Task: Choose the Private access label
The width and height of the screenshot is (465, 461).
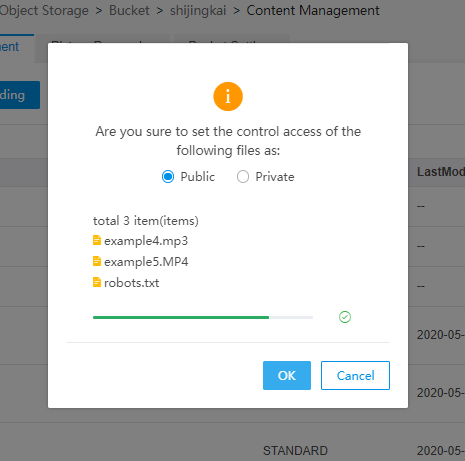Action: tap(275, 177)
